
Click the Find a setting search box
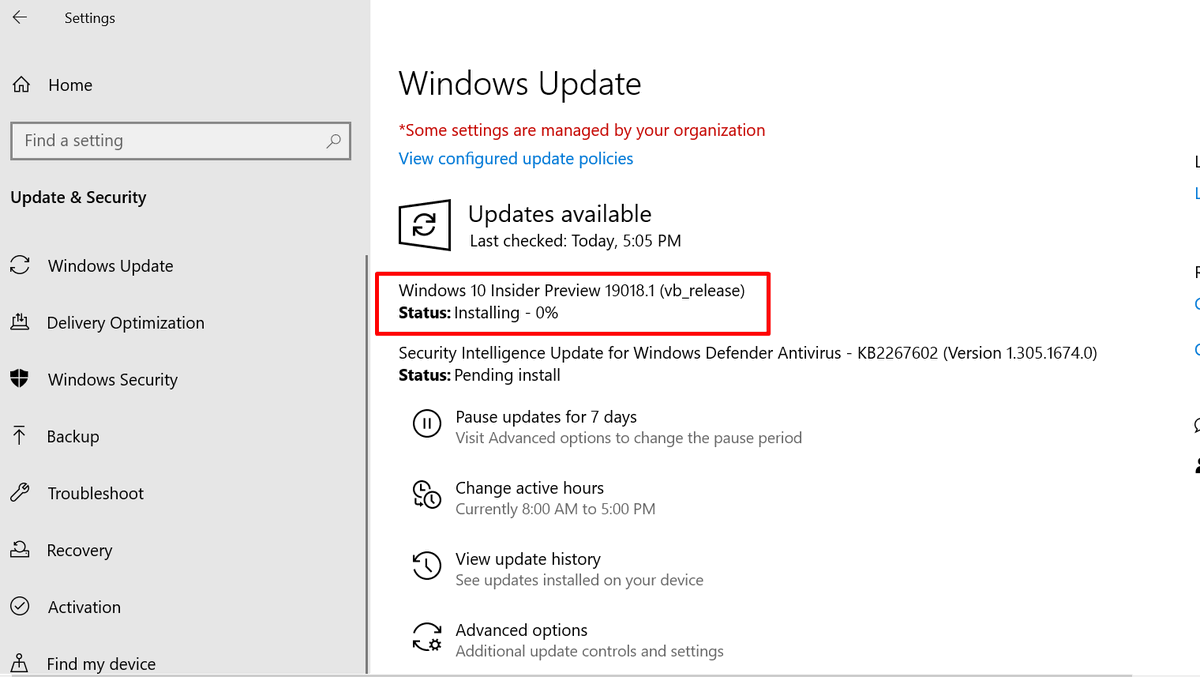coord(180,141)
